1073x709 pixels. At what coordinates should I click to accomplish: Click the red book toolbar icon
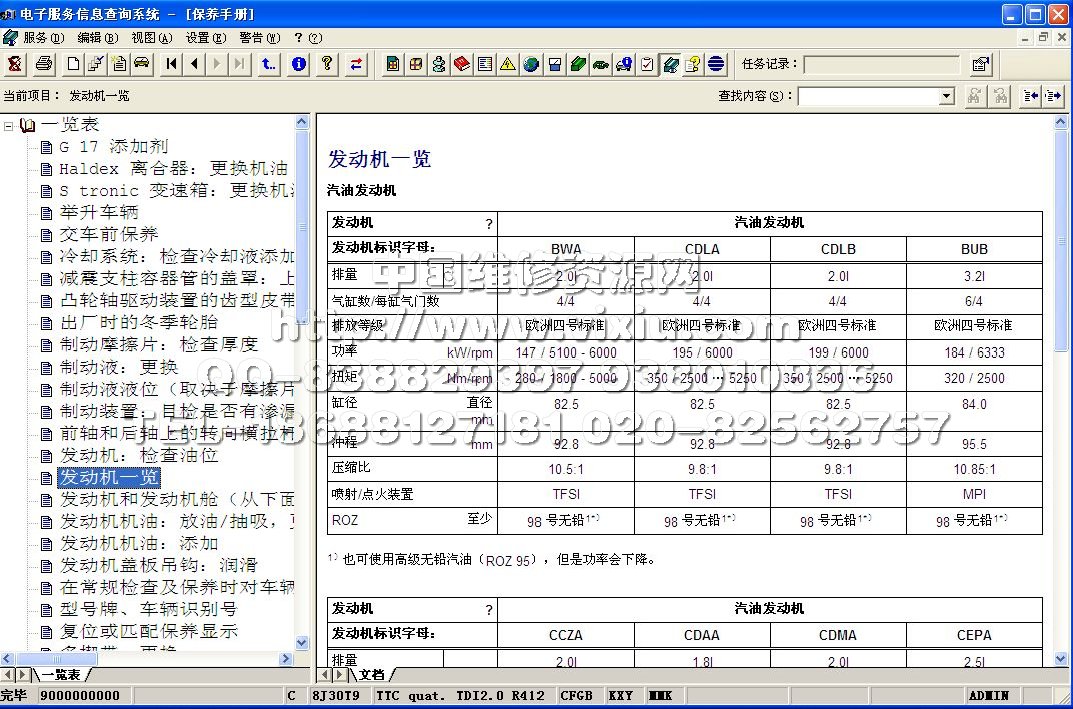(461, 64)
